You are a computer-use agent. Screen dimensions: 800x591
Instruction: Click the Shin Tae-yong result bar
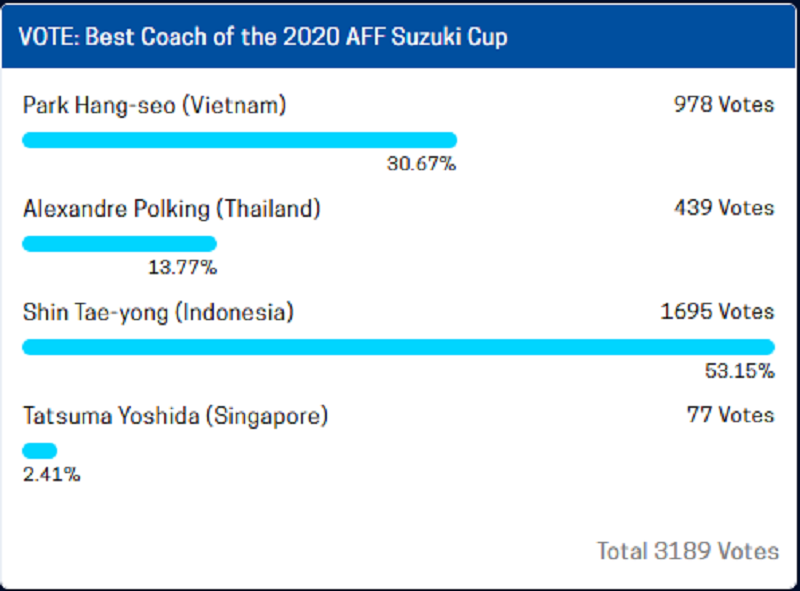[x=399, y=347]
